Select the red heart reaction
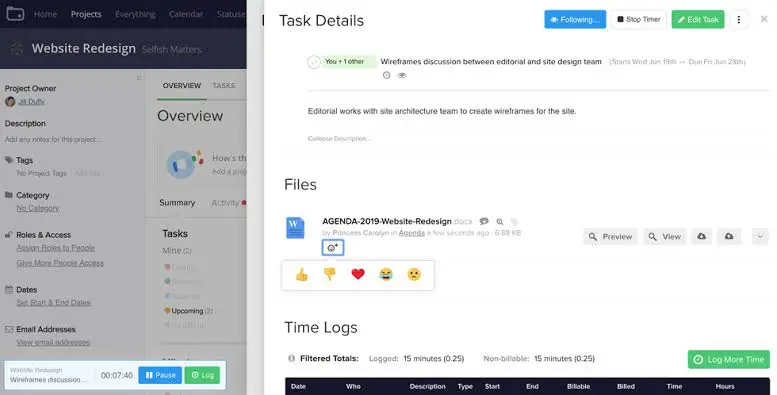This screenshot has height=395, width=777. tap(358, 274)
